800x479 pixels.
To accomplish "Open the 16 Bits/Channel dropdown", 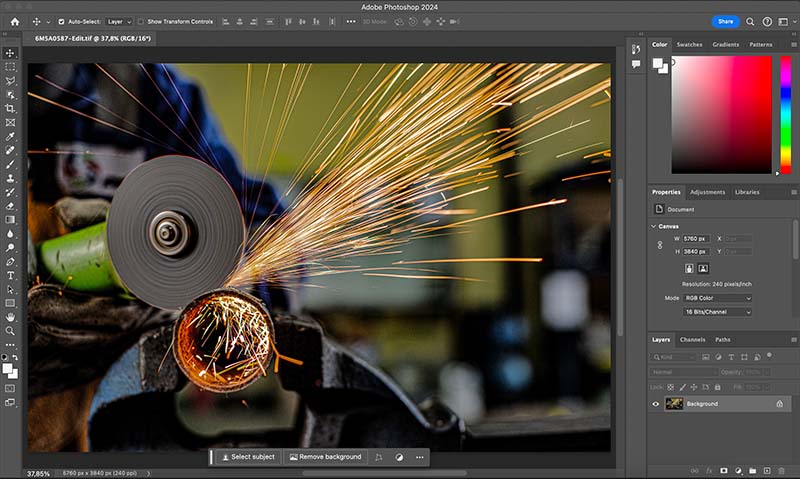I will click(x=717, y=312).
